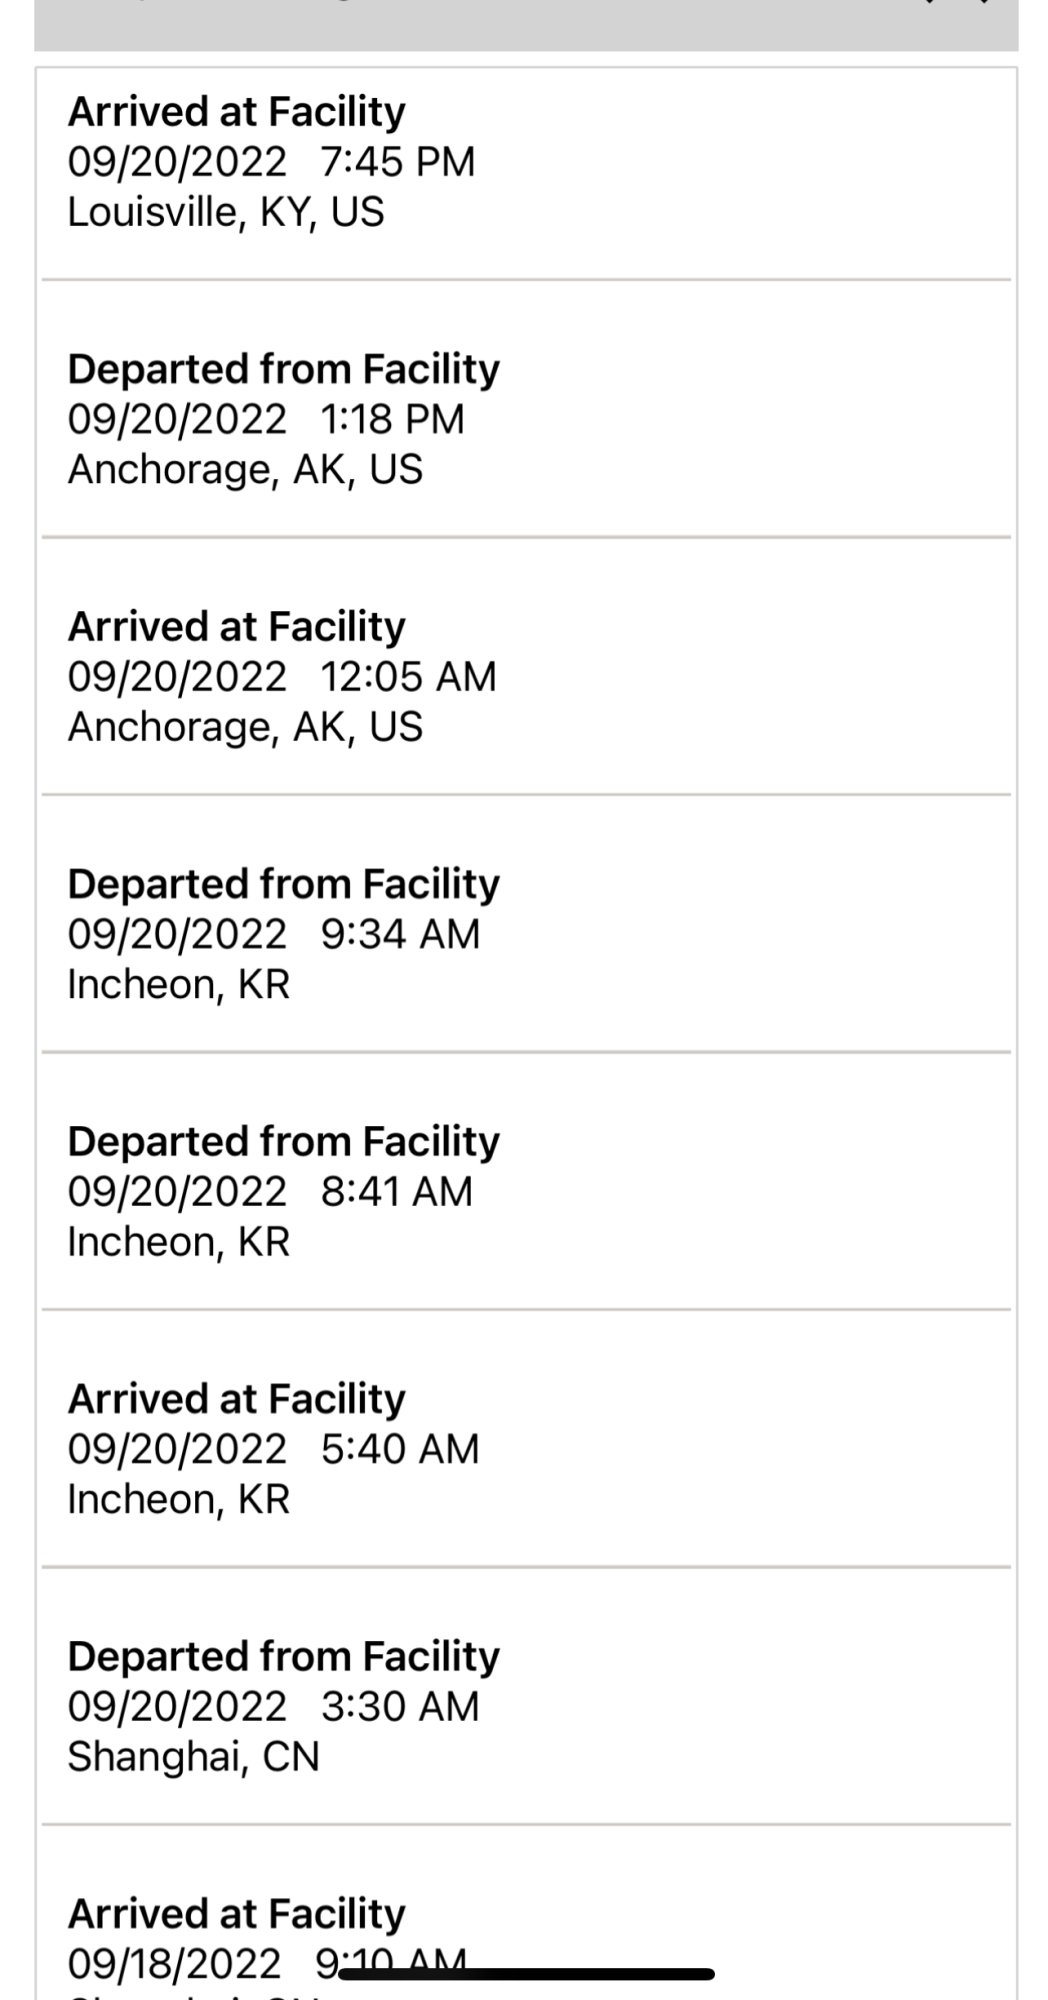Select the Shanghai, CN location text

[193, 1757]
